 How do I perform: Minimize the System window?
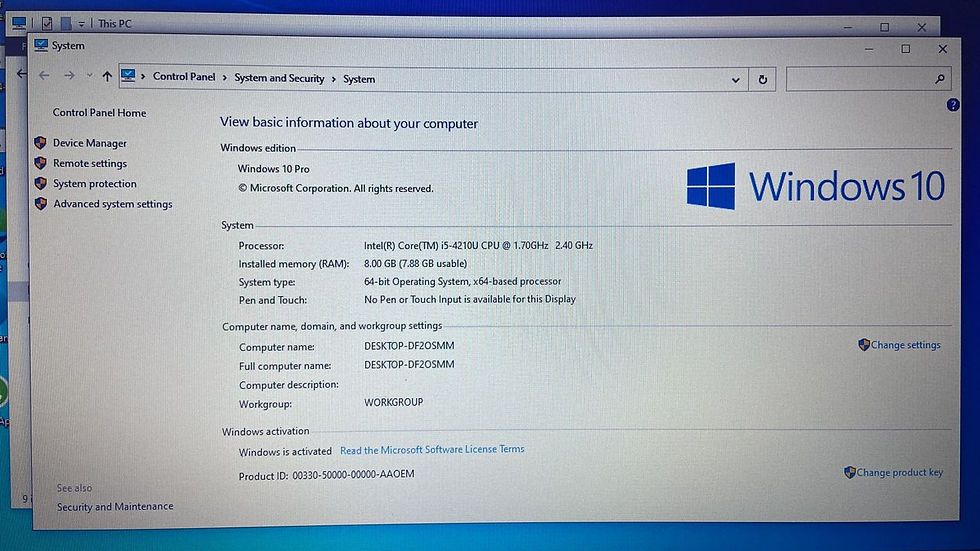pos(869,49)
